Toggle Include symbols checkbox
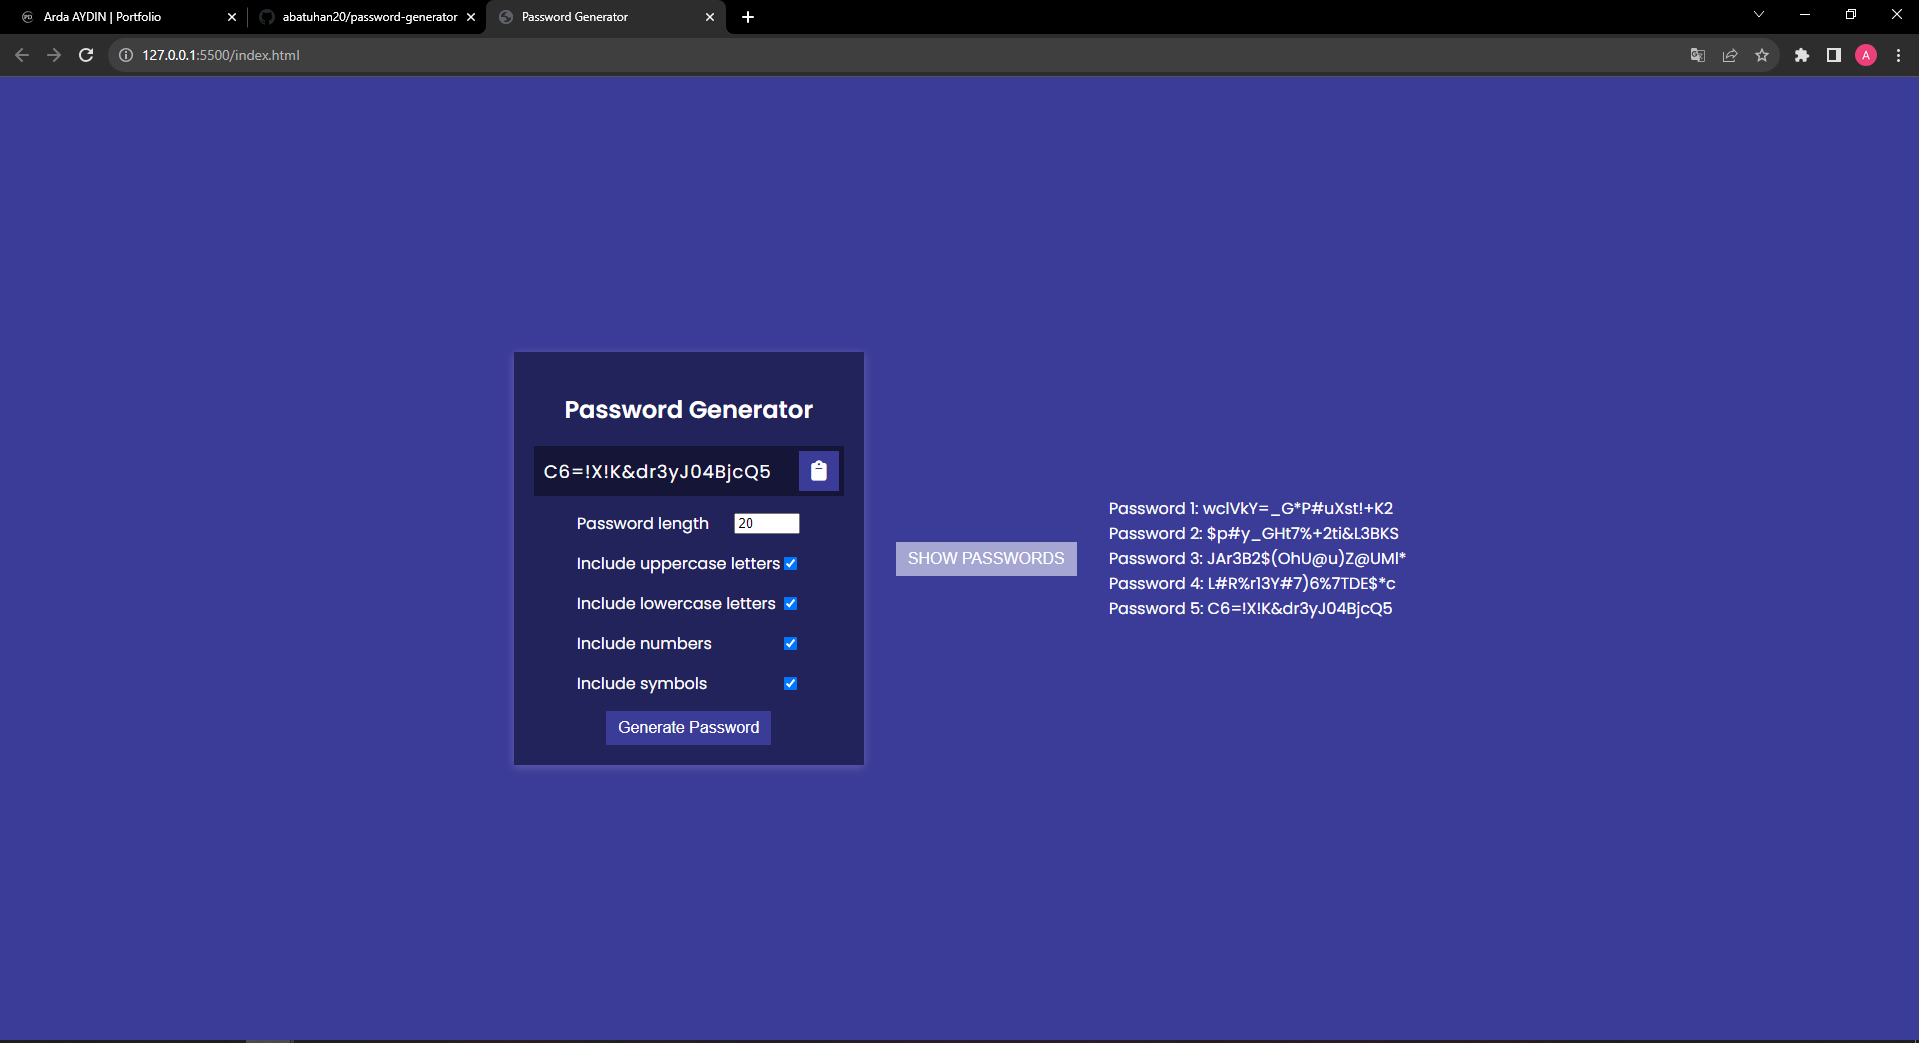Screen dimensions: 1919x1043 (790, 684)
